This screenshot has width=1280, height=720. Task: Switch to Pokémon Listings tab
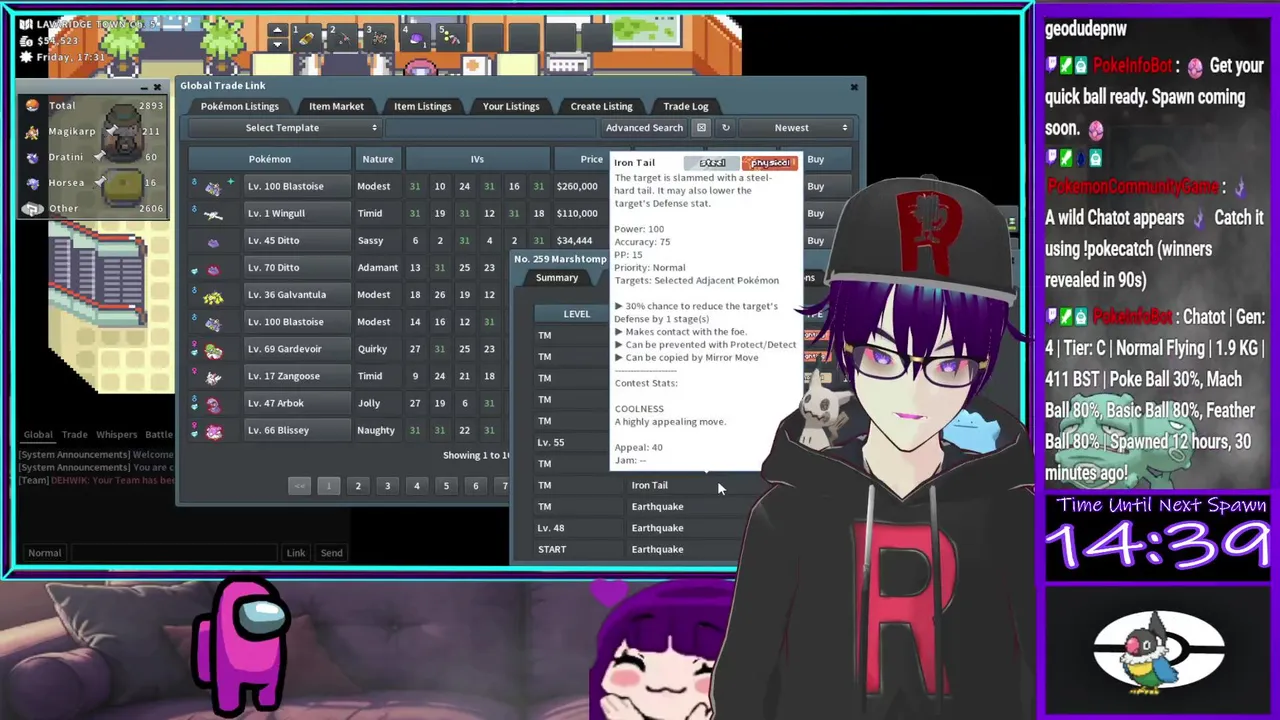tap(240, 106)
